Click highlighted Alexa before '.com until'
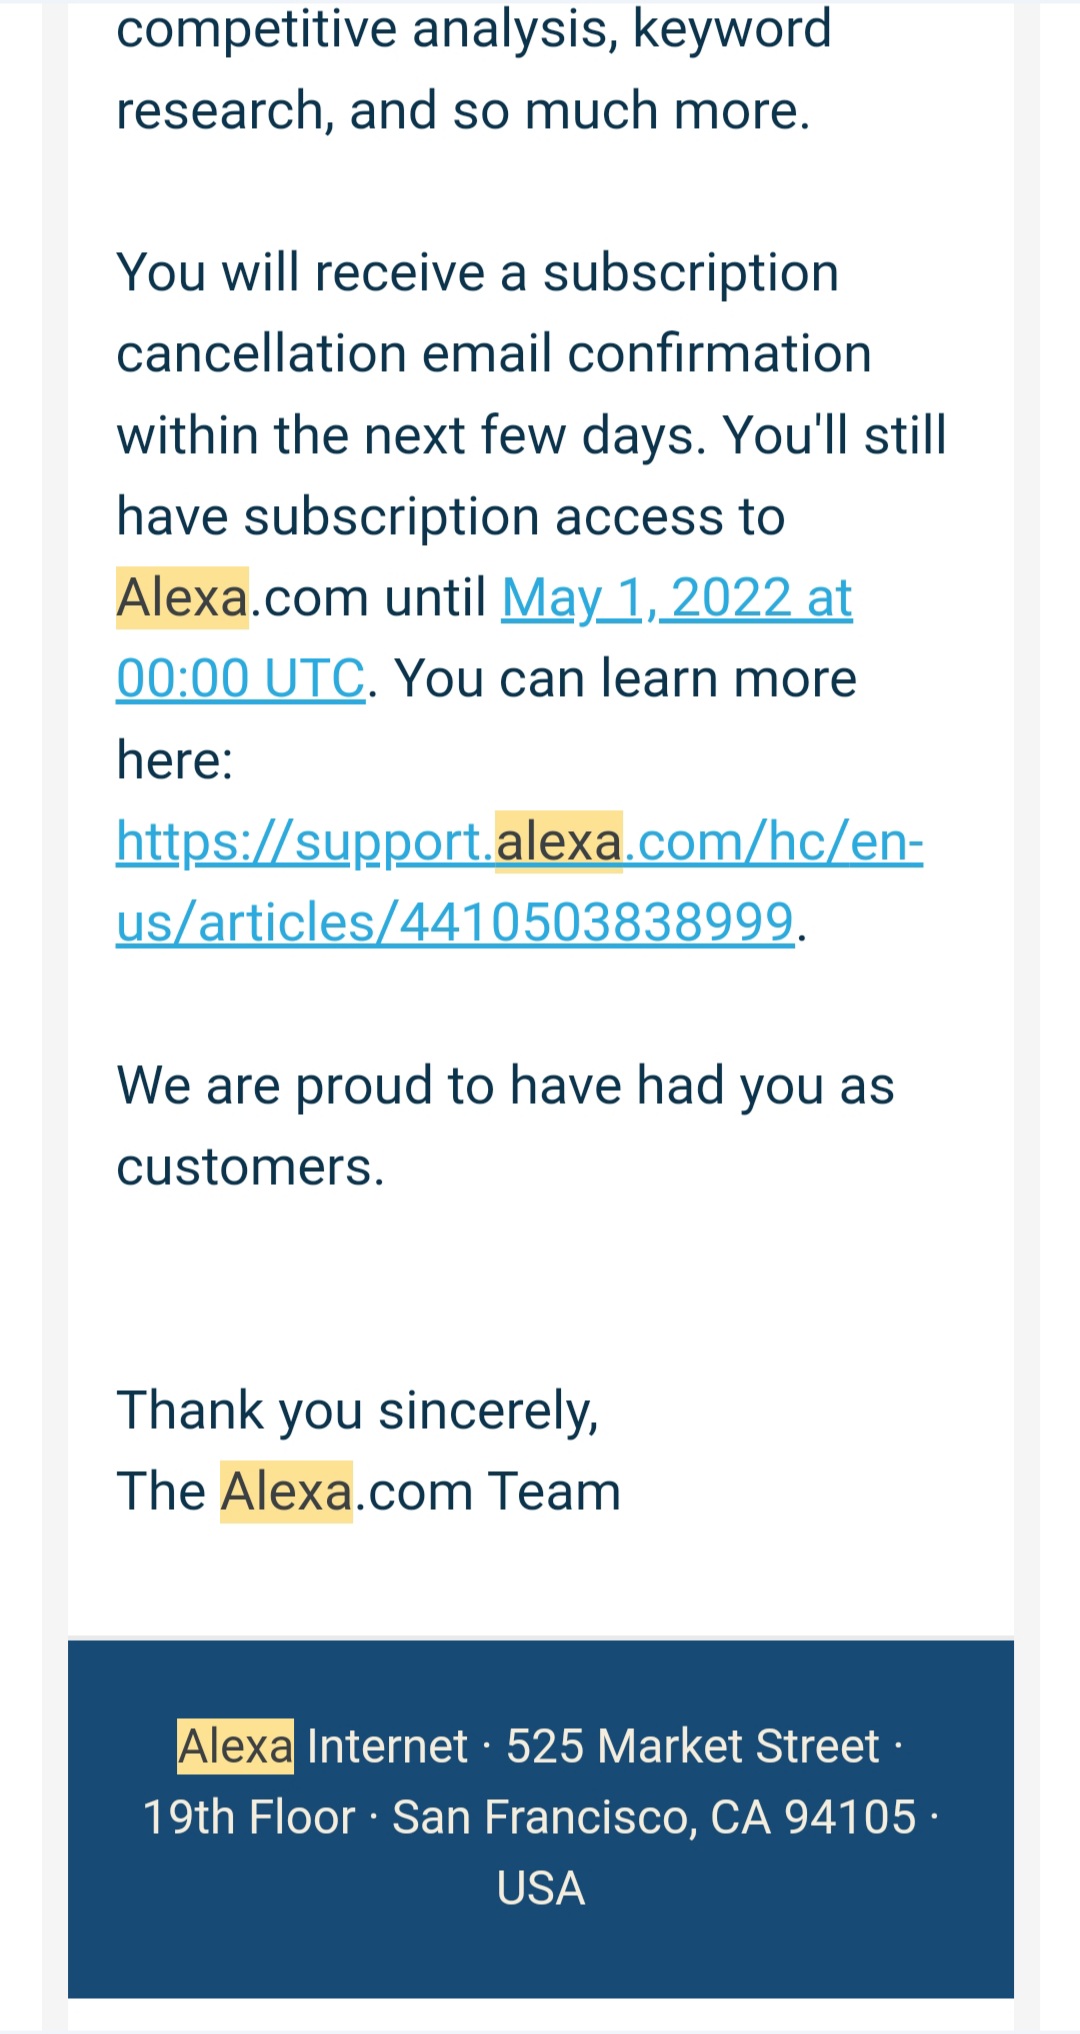The width and height of the screenshot is (1080, 2034). tap(182, 599)
